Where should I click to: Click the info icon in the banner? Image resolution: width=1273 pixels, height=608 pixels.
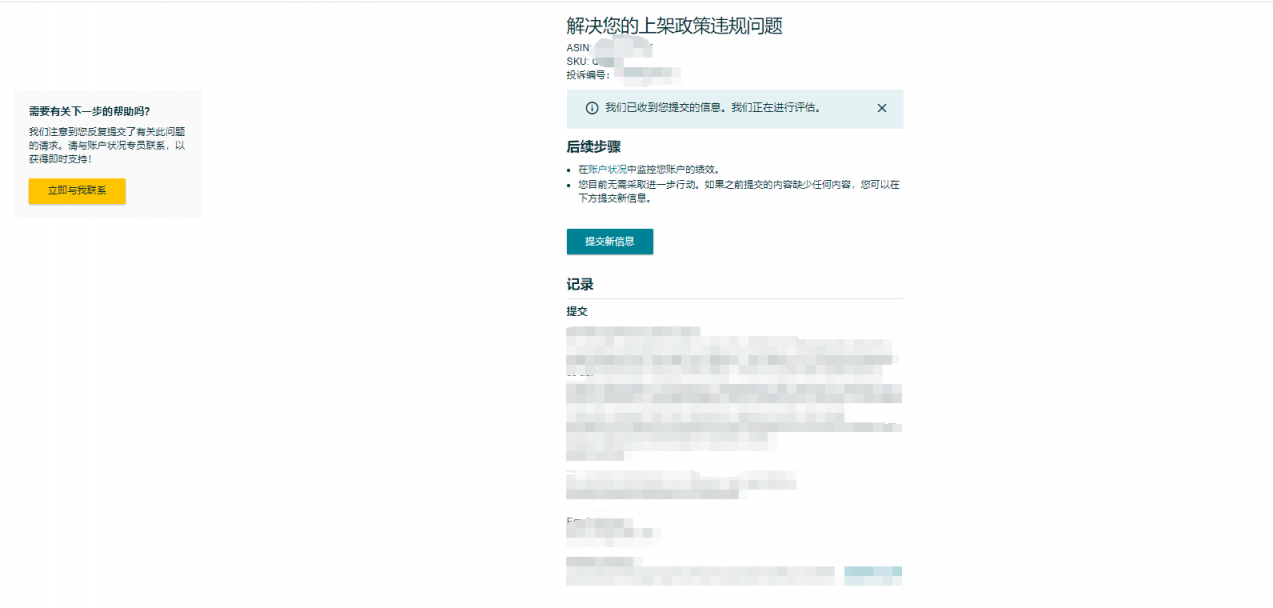pos(592,108)
